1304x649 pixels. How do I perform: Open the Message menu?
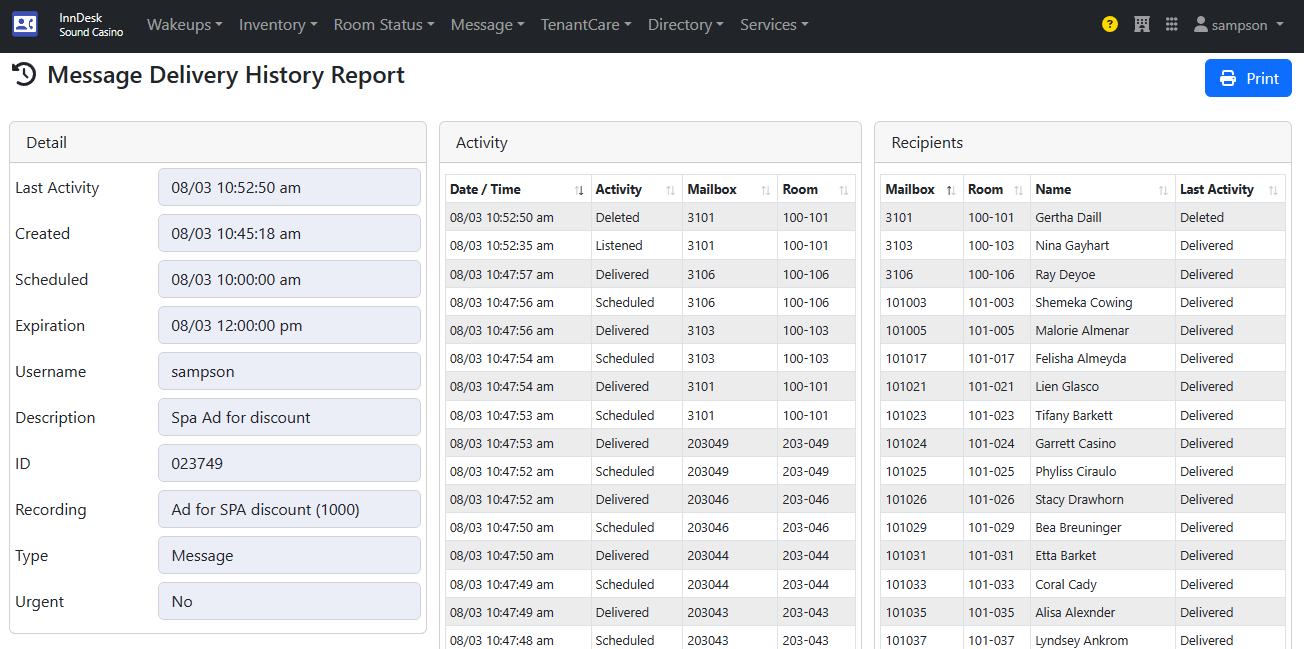(x=487, y=25)
